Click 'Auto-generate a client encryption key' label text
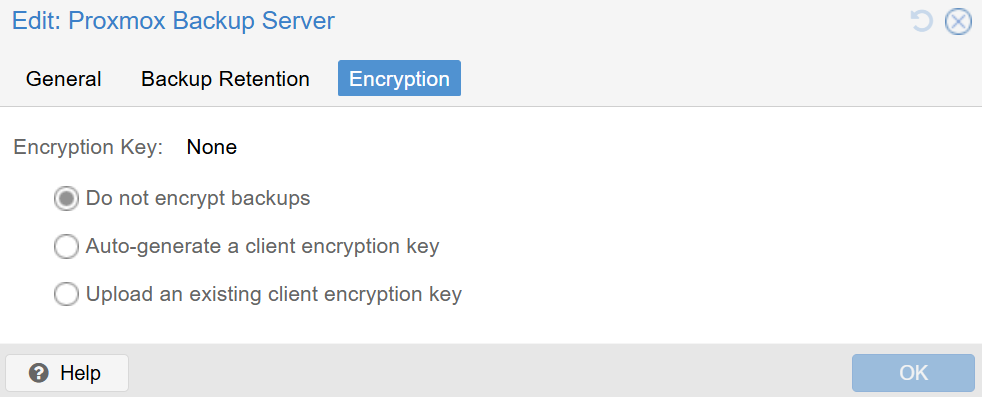 [x=262, y=246]
